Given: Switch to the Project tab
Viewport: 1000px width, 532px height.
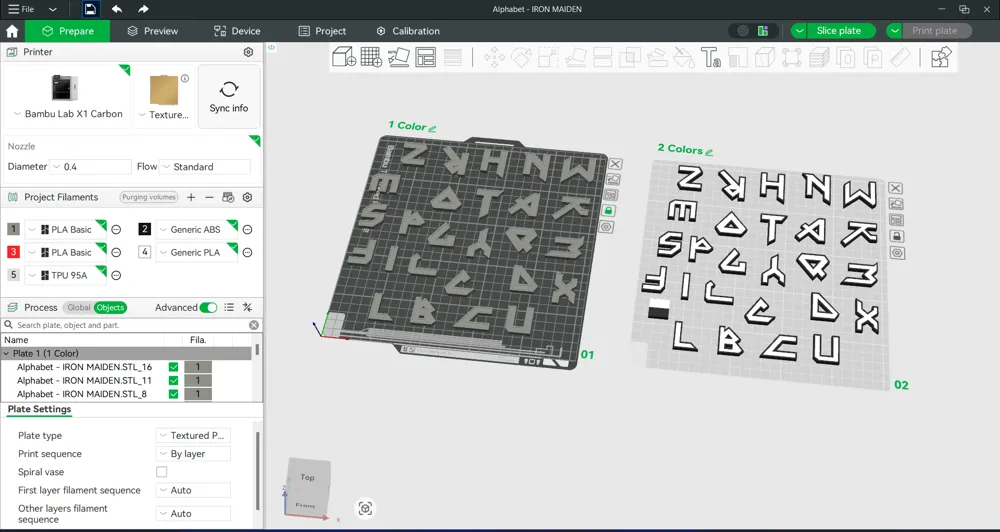Looking at the screenshot, I should 322,31.
